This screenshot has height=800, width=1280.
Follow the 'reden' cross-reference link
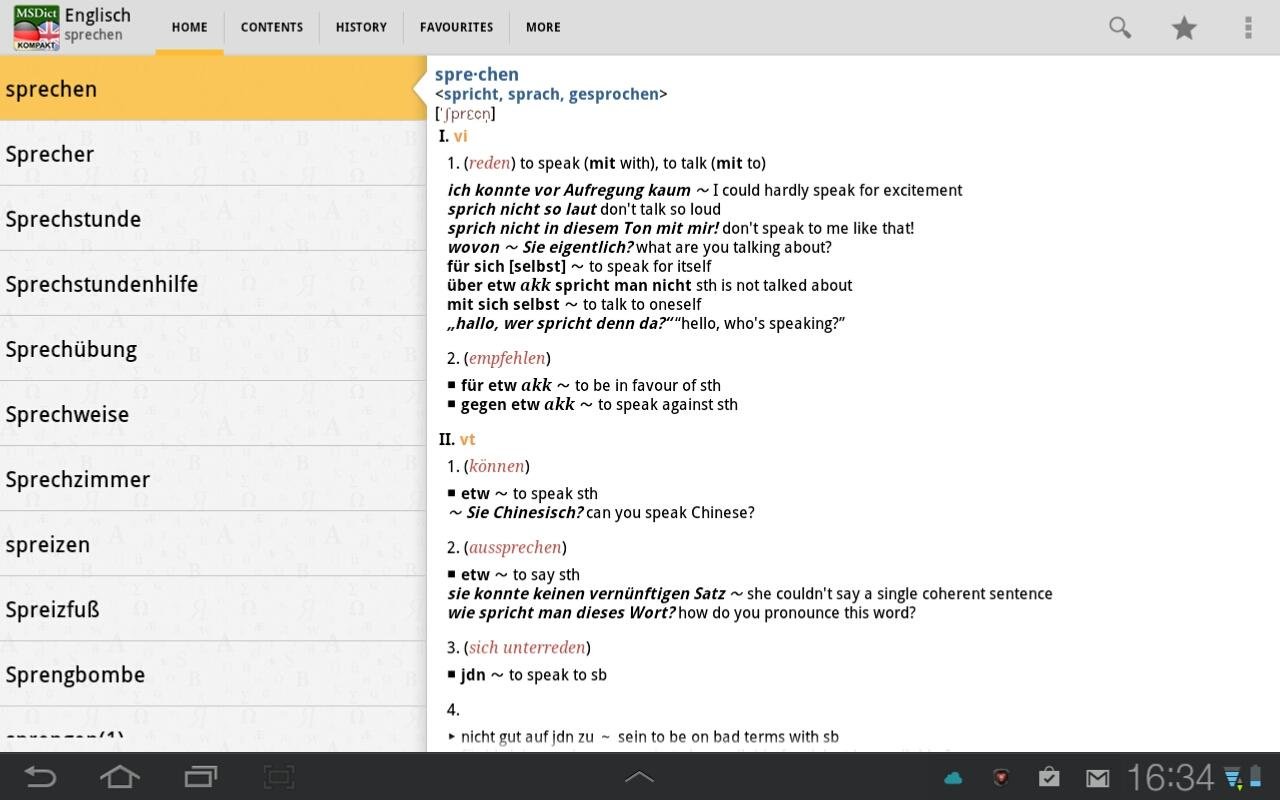(x=490, y=163)
